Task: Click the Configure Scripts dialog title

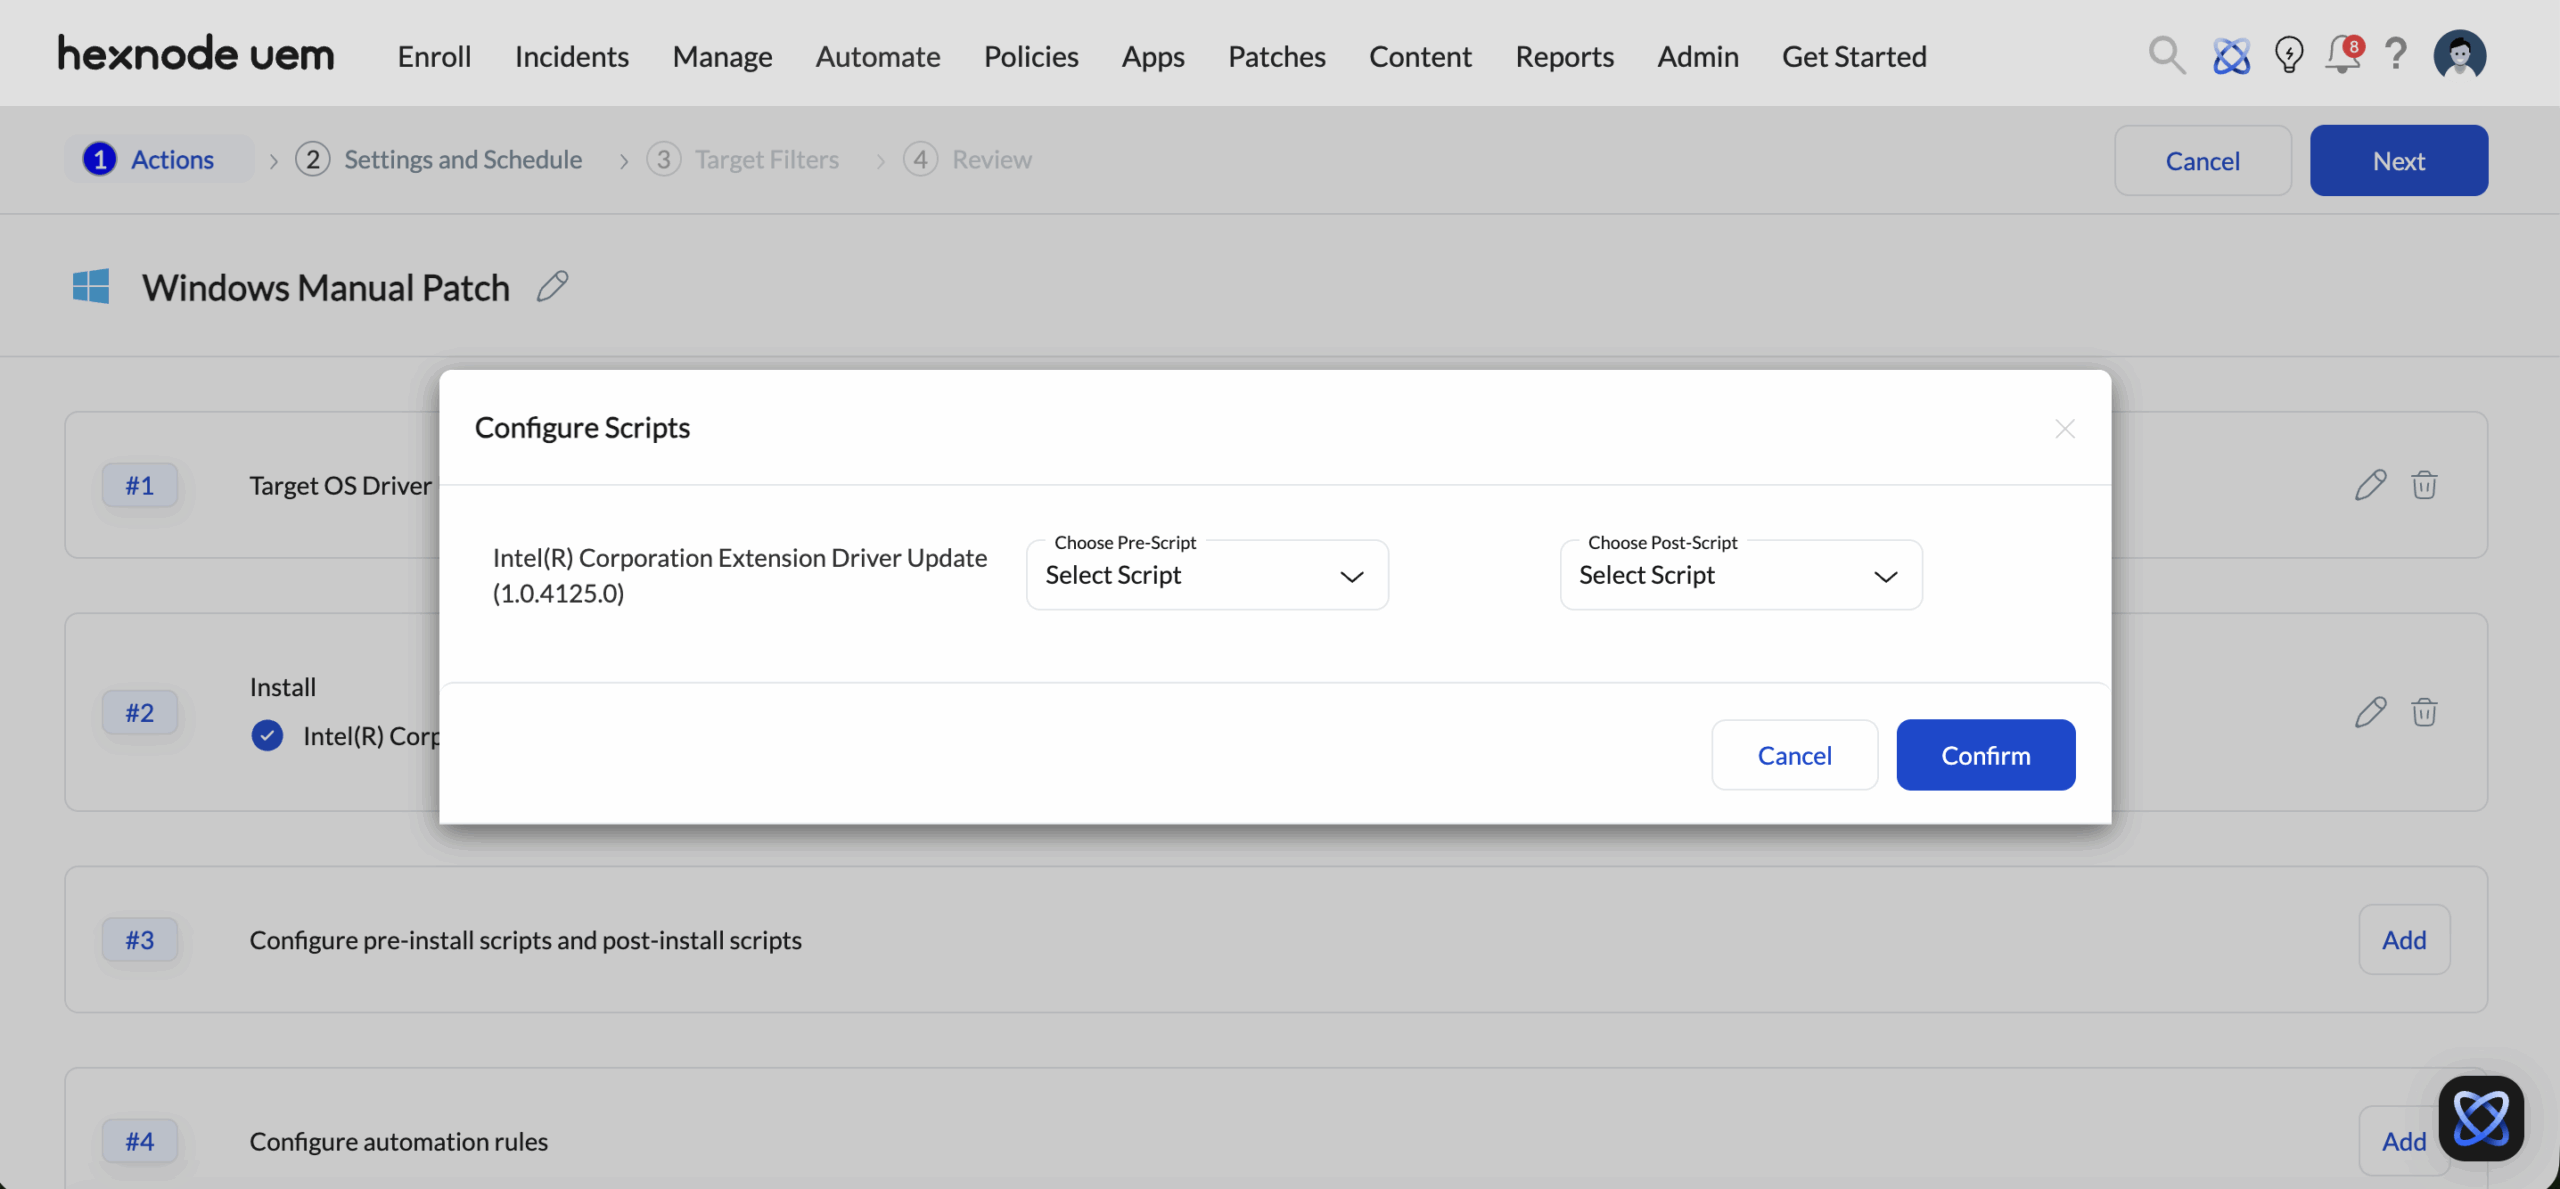Action: pos(582,427)
